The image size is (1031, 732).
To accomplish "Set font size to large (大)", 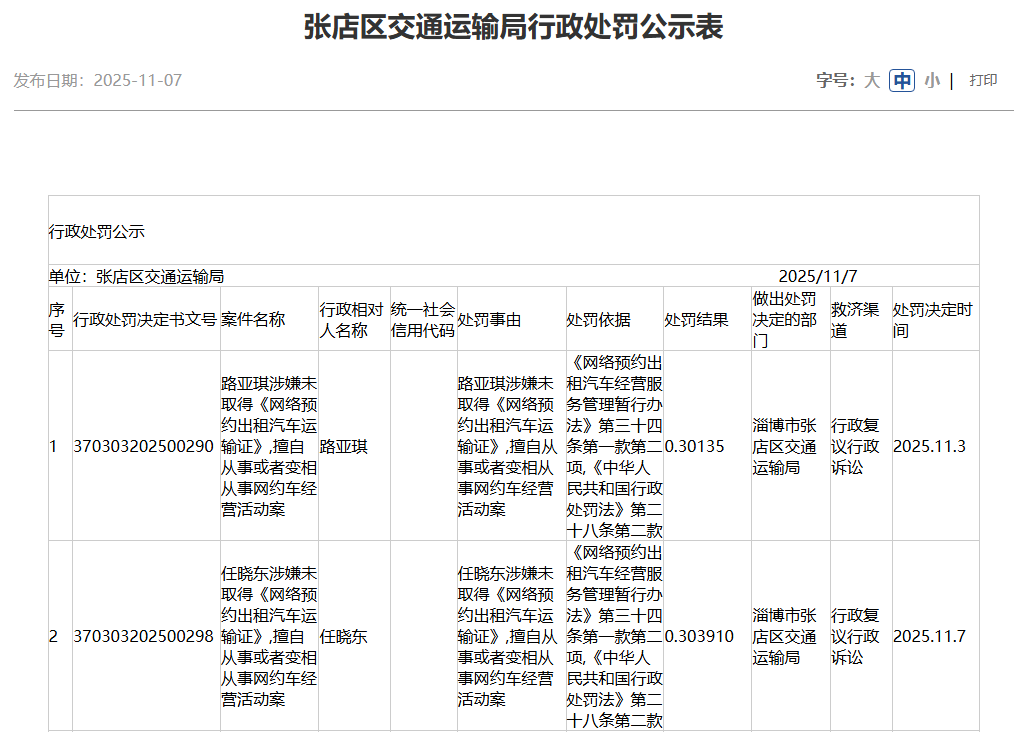I will click(x=872, y=81).
